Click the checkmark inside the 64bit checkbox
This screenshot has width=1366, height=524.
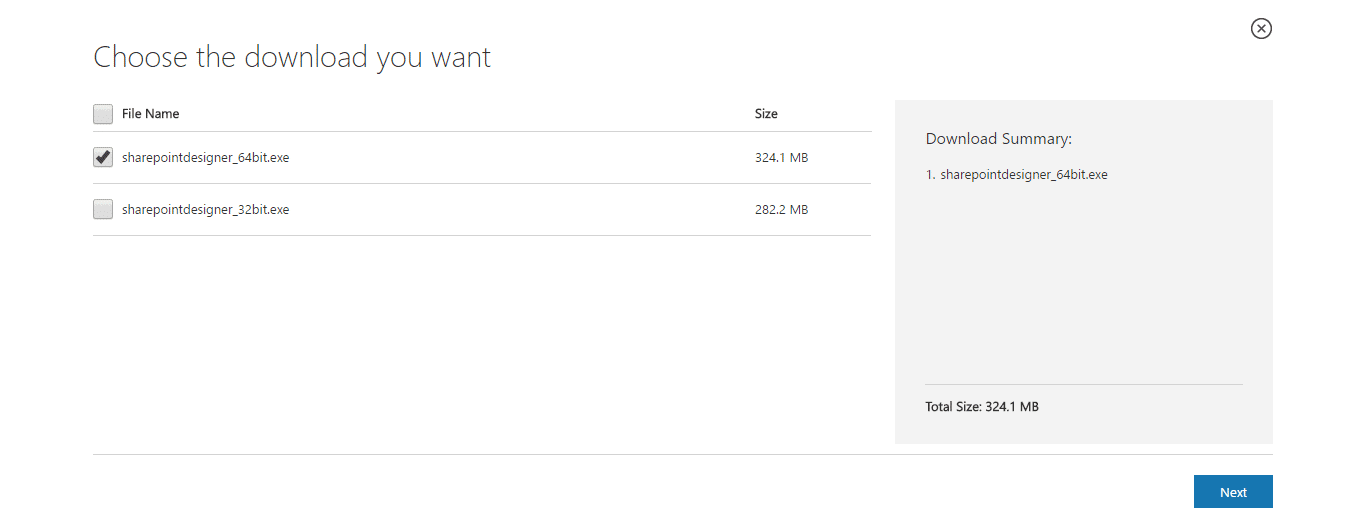coord(103,156)
